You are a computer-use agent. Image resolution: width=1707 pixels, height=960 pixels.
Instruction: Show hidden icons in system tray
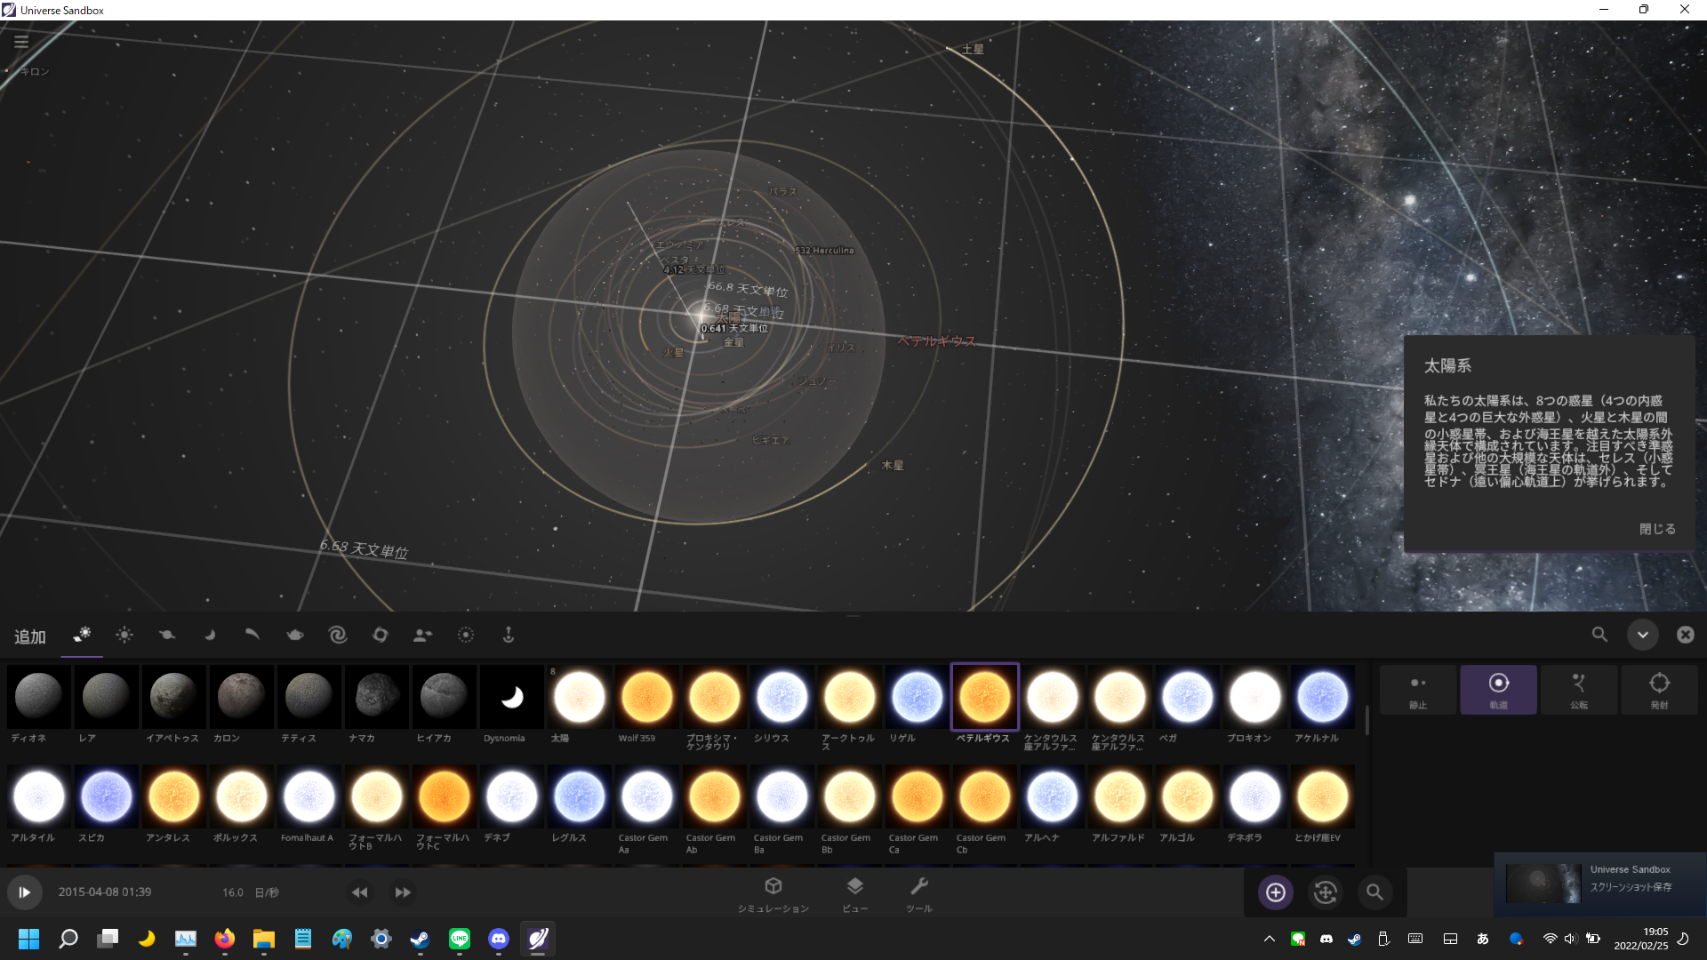point(1269,939)
